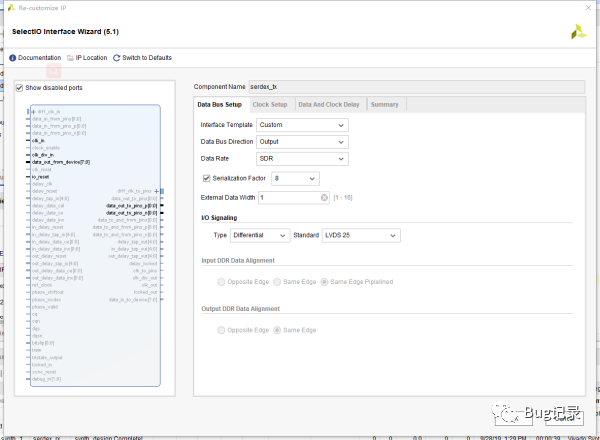Open the I/O Signaling Type dropdown

pyautogui.click(x=259, y=235)
